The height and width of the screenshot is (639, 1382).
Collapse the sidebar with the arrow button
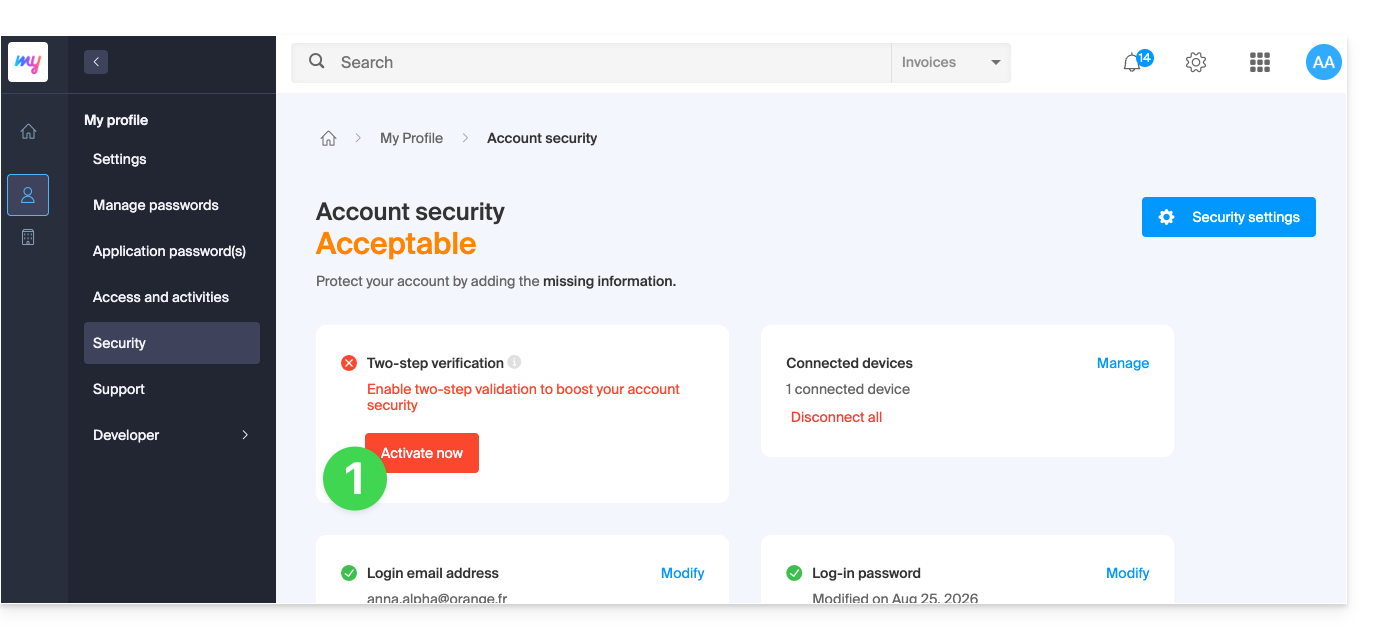96,62
